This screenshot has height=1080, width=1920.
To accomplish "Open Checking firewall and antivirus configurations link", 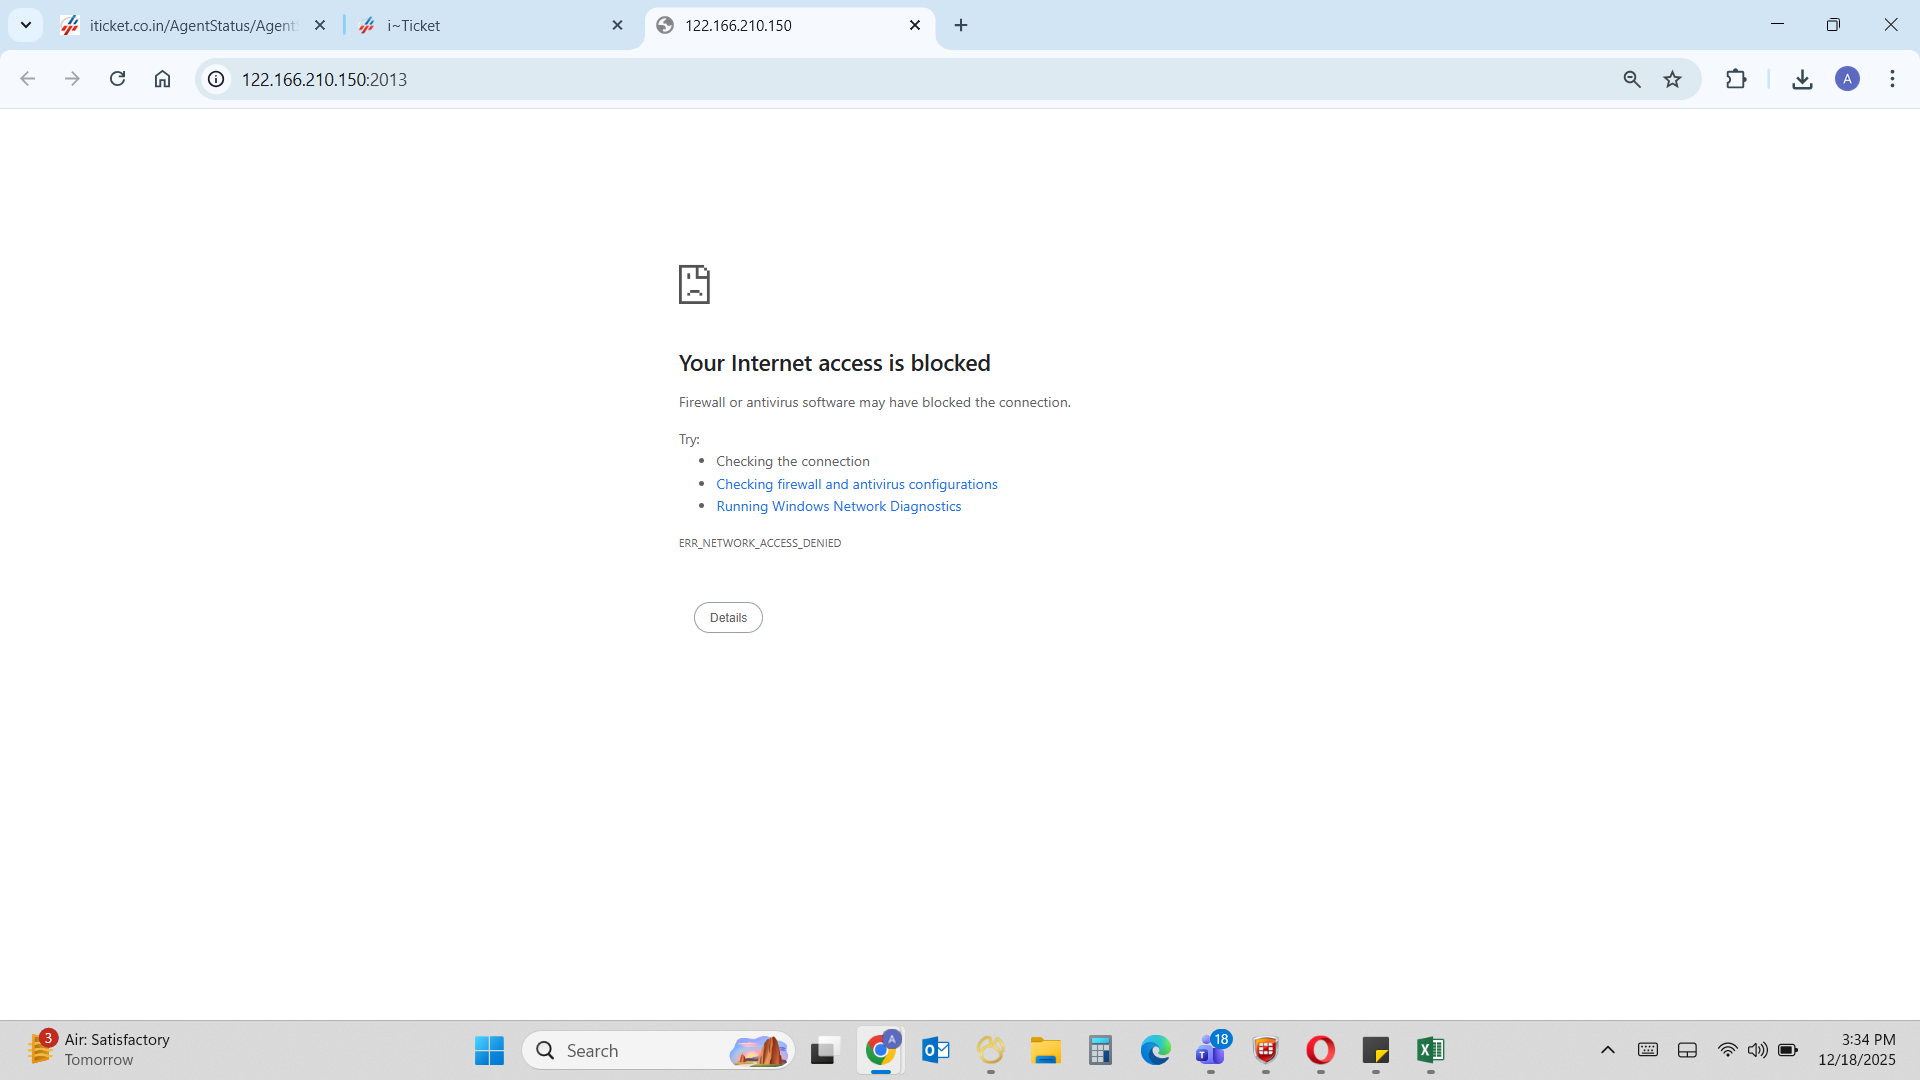I will 856,484.
